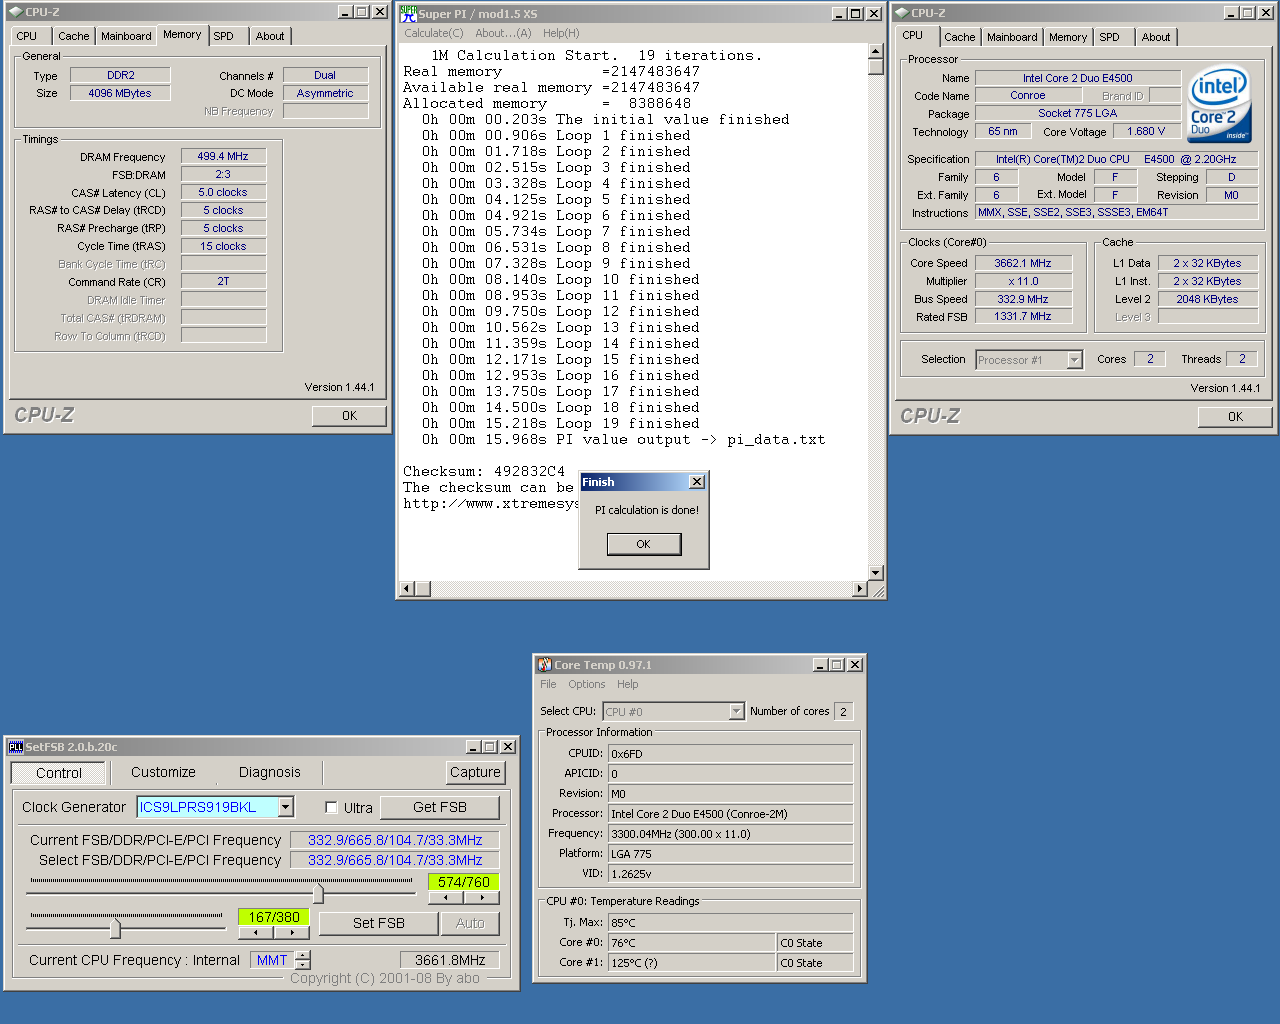Click the left CPU-Z window title icon
Viewport: 1280px width, 1024px height.
point(15,12)
